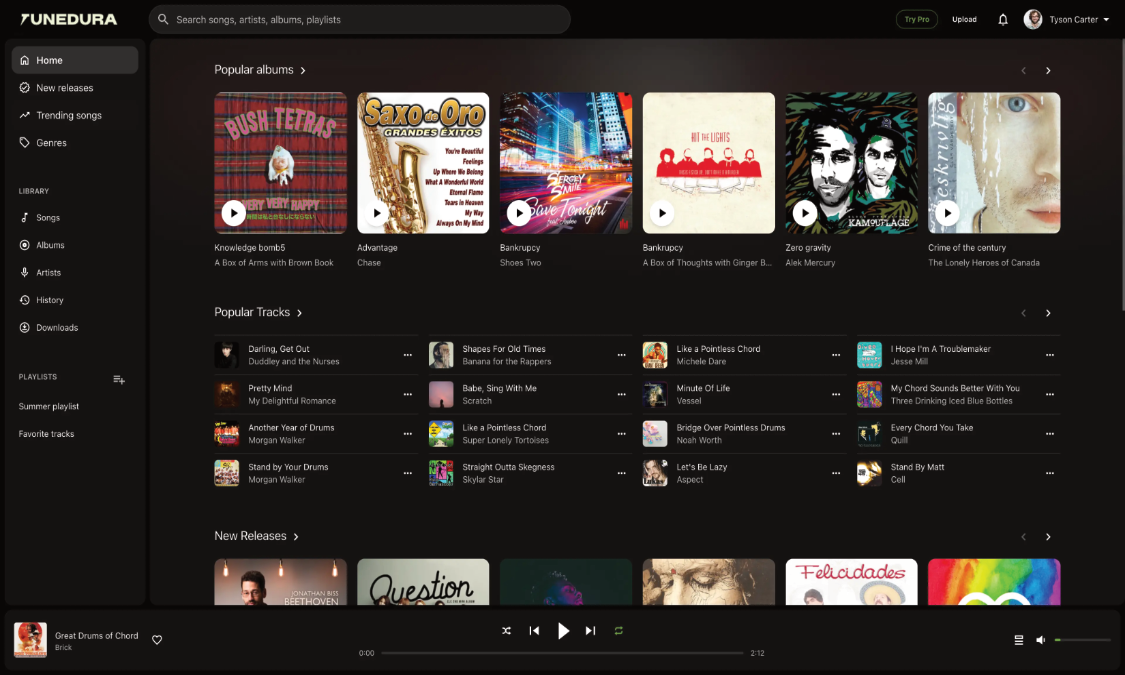Open Trending songs in the sidebar

pos(69,115)
